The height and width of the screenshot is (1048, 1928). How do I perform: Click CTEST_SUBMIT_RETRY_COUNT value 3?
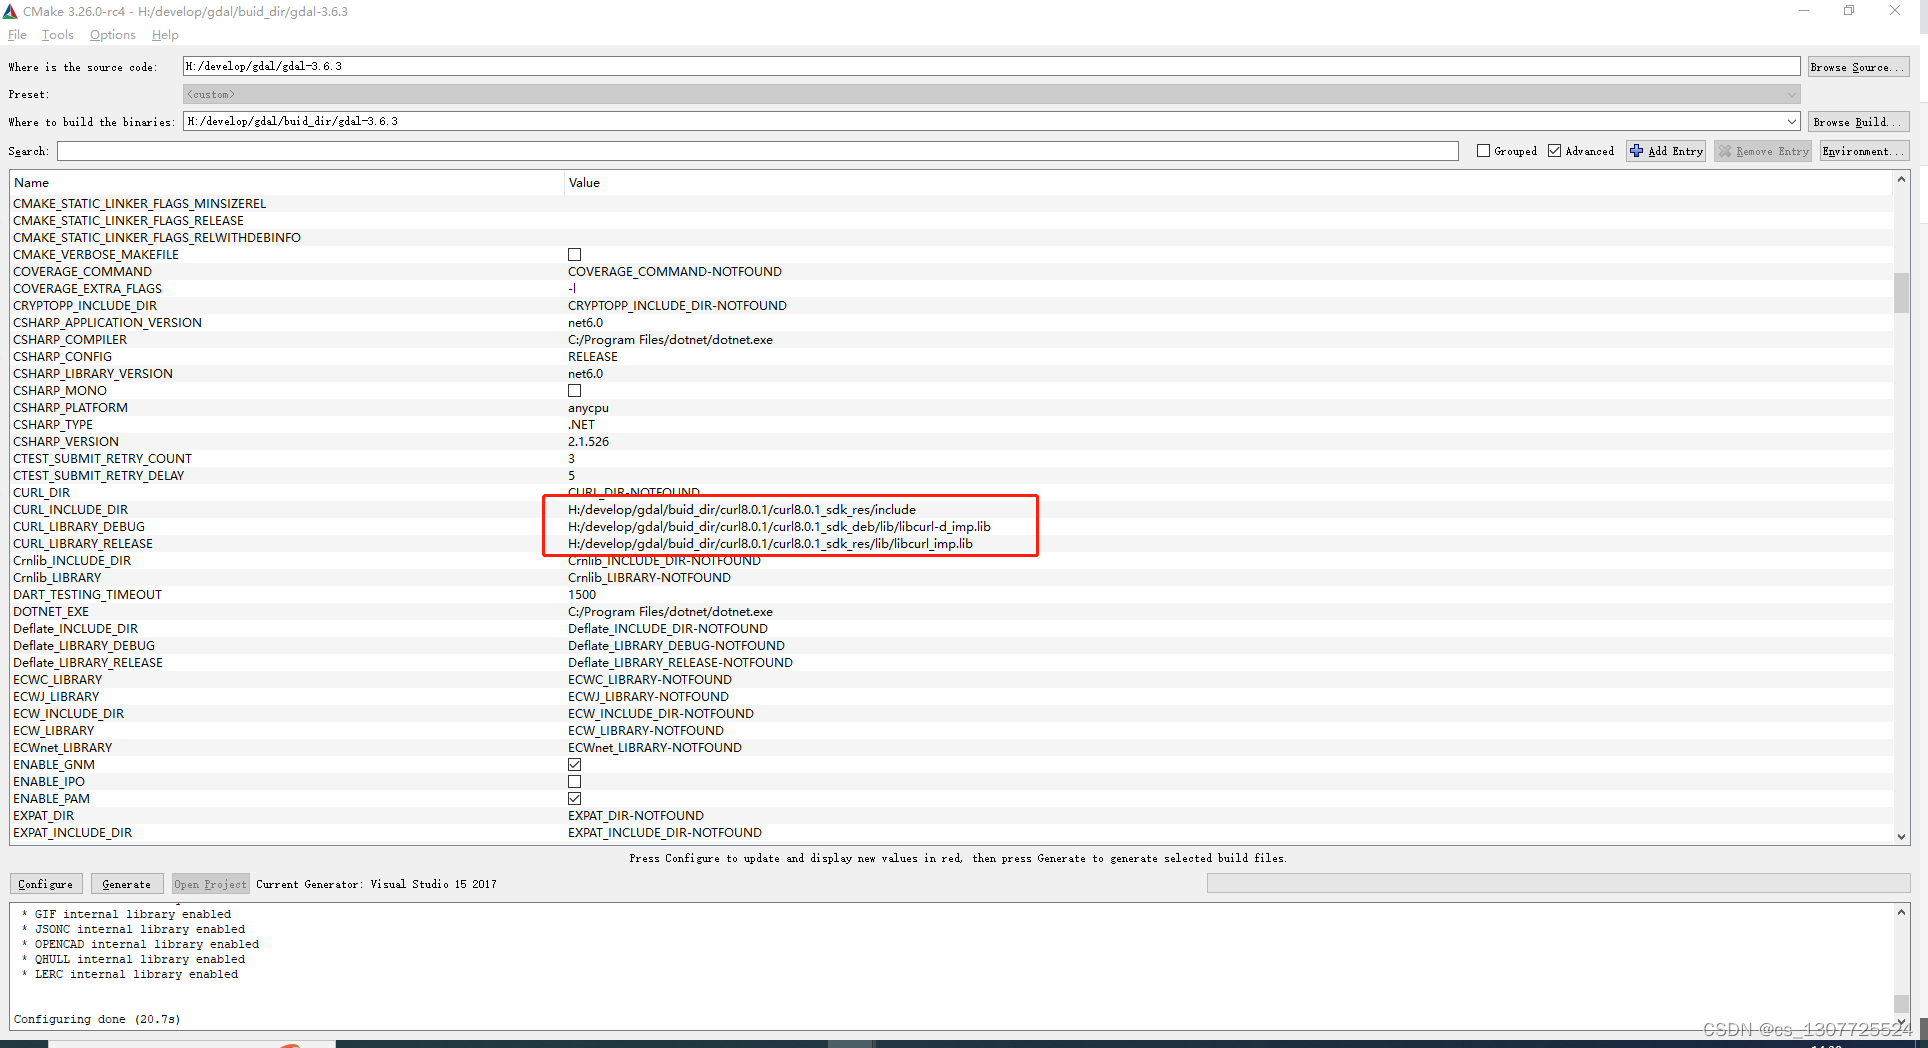[x=572, y=459]
